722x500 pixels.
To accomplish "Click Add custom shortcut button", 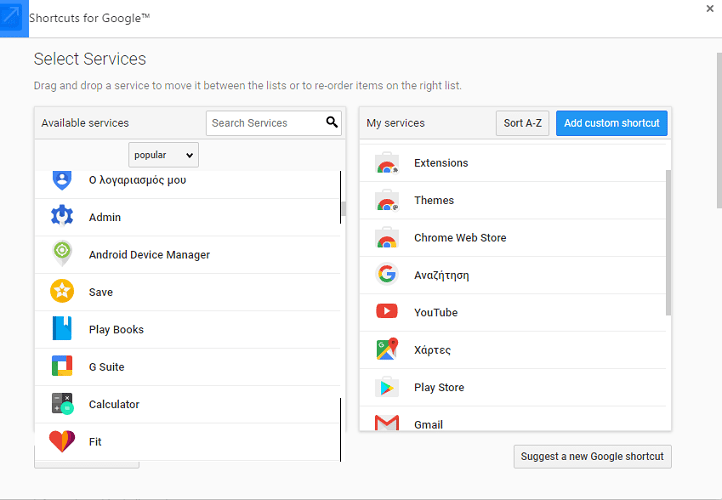I will click(x=611, y=123).
